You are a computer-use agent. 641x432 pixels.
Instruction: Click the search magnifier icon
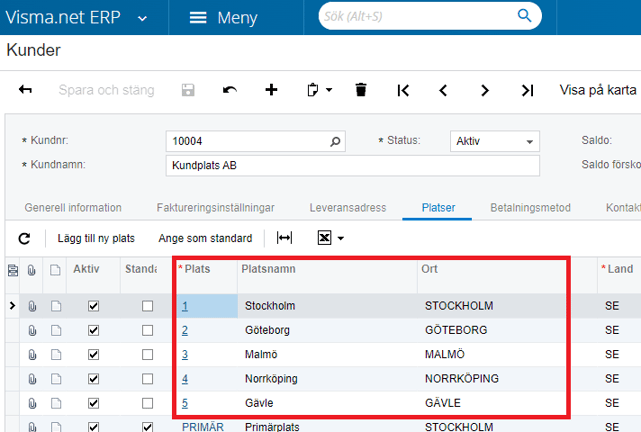[x=524, y=16]
